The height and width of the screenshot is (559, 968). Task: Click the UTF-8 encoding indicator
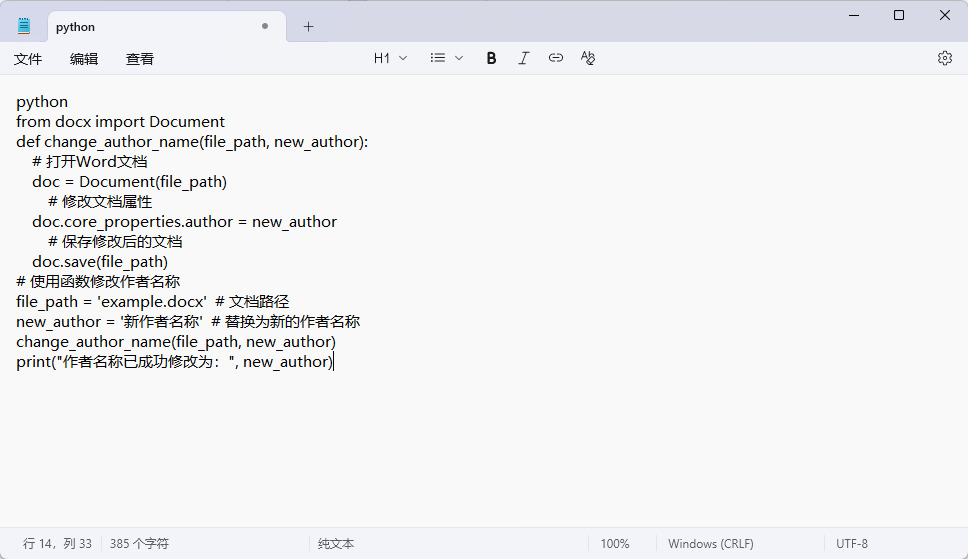[852, 544]
